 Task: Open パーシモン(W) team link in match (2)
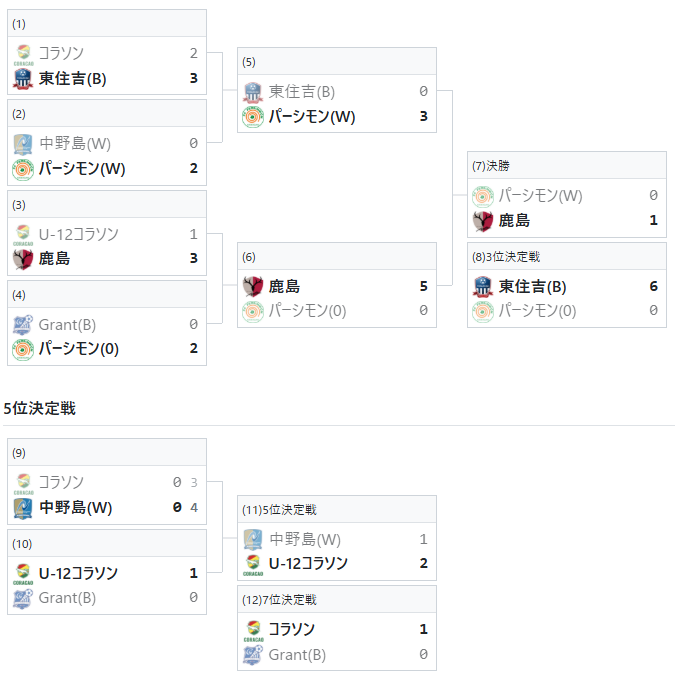tap(82, 169)
